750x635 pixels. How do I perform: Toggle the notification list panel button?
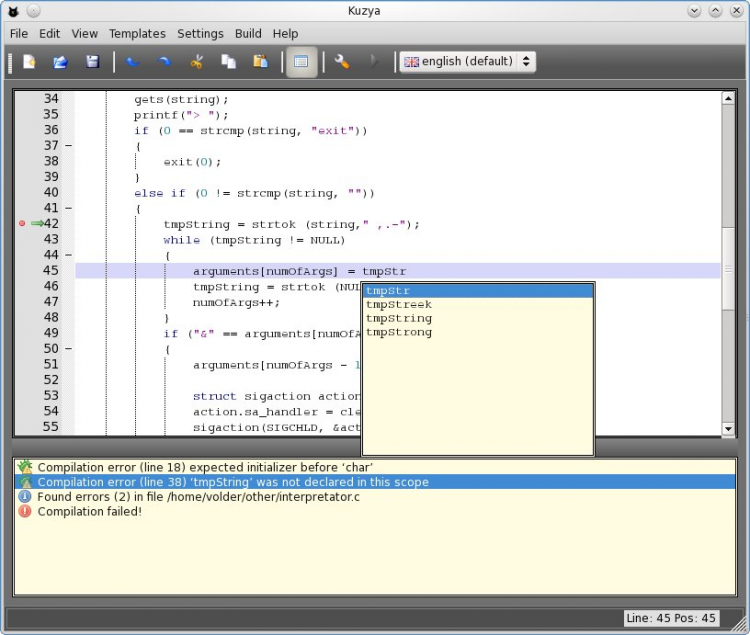pos(301,62)
